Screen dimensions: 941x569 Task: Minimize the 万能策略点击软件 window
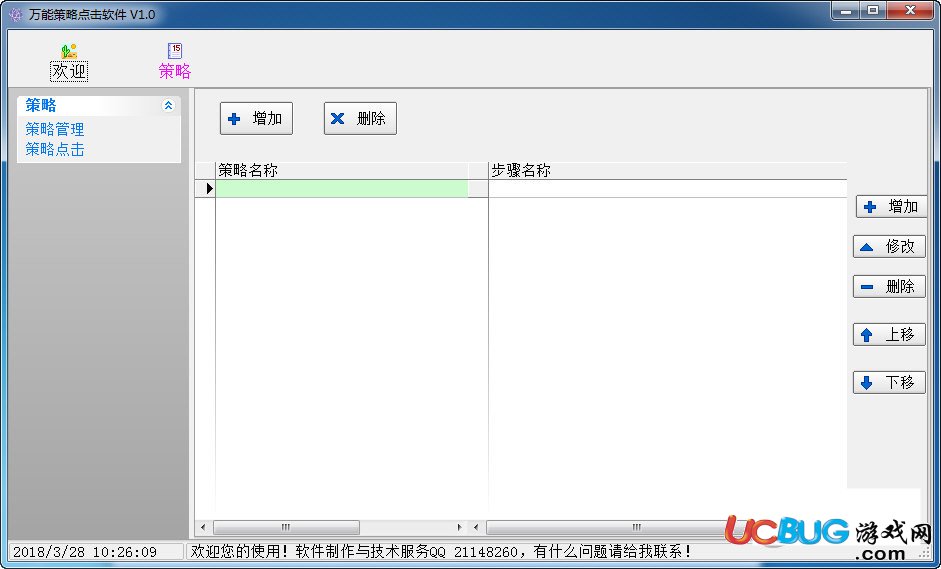[x=845, y=10]
